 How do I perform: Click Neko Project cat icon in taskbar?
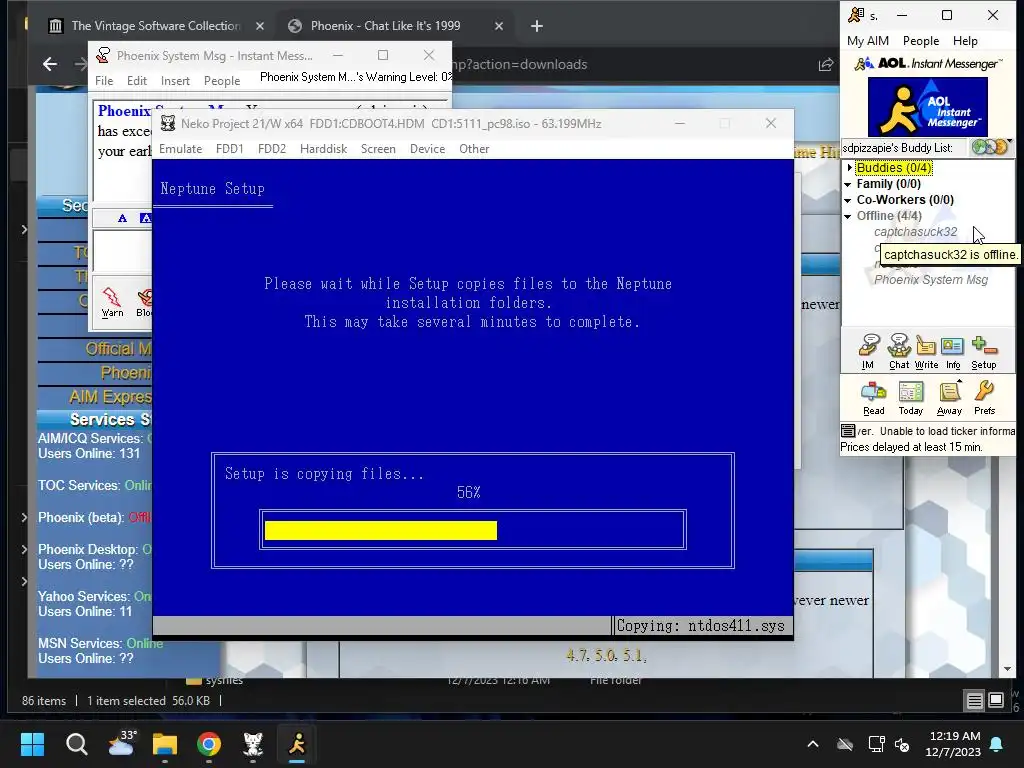tap(253, 744)
